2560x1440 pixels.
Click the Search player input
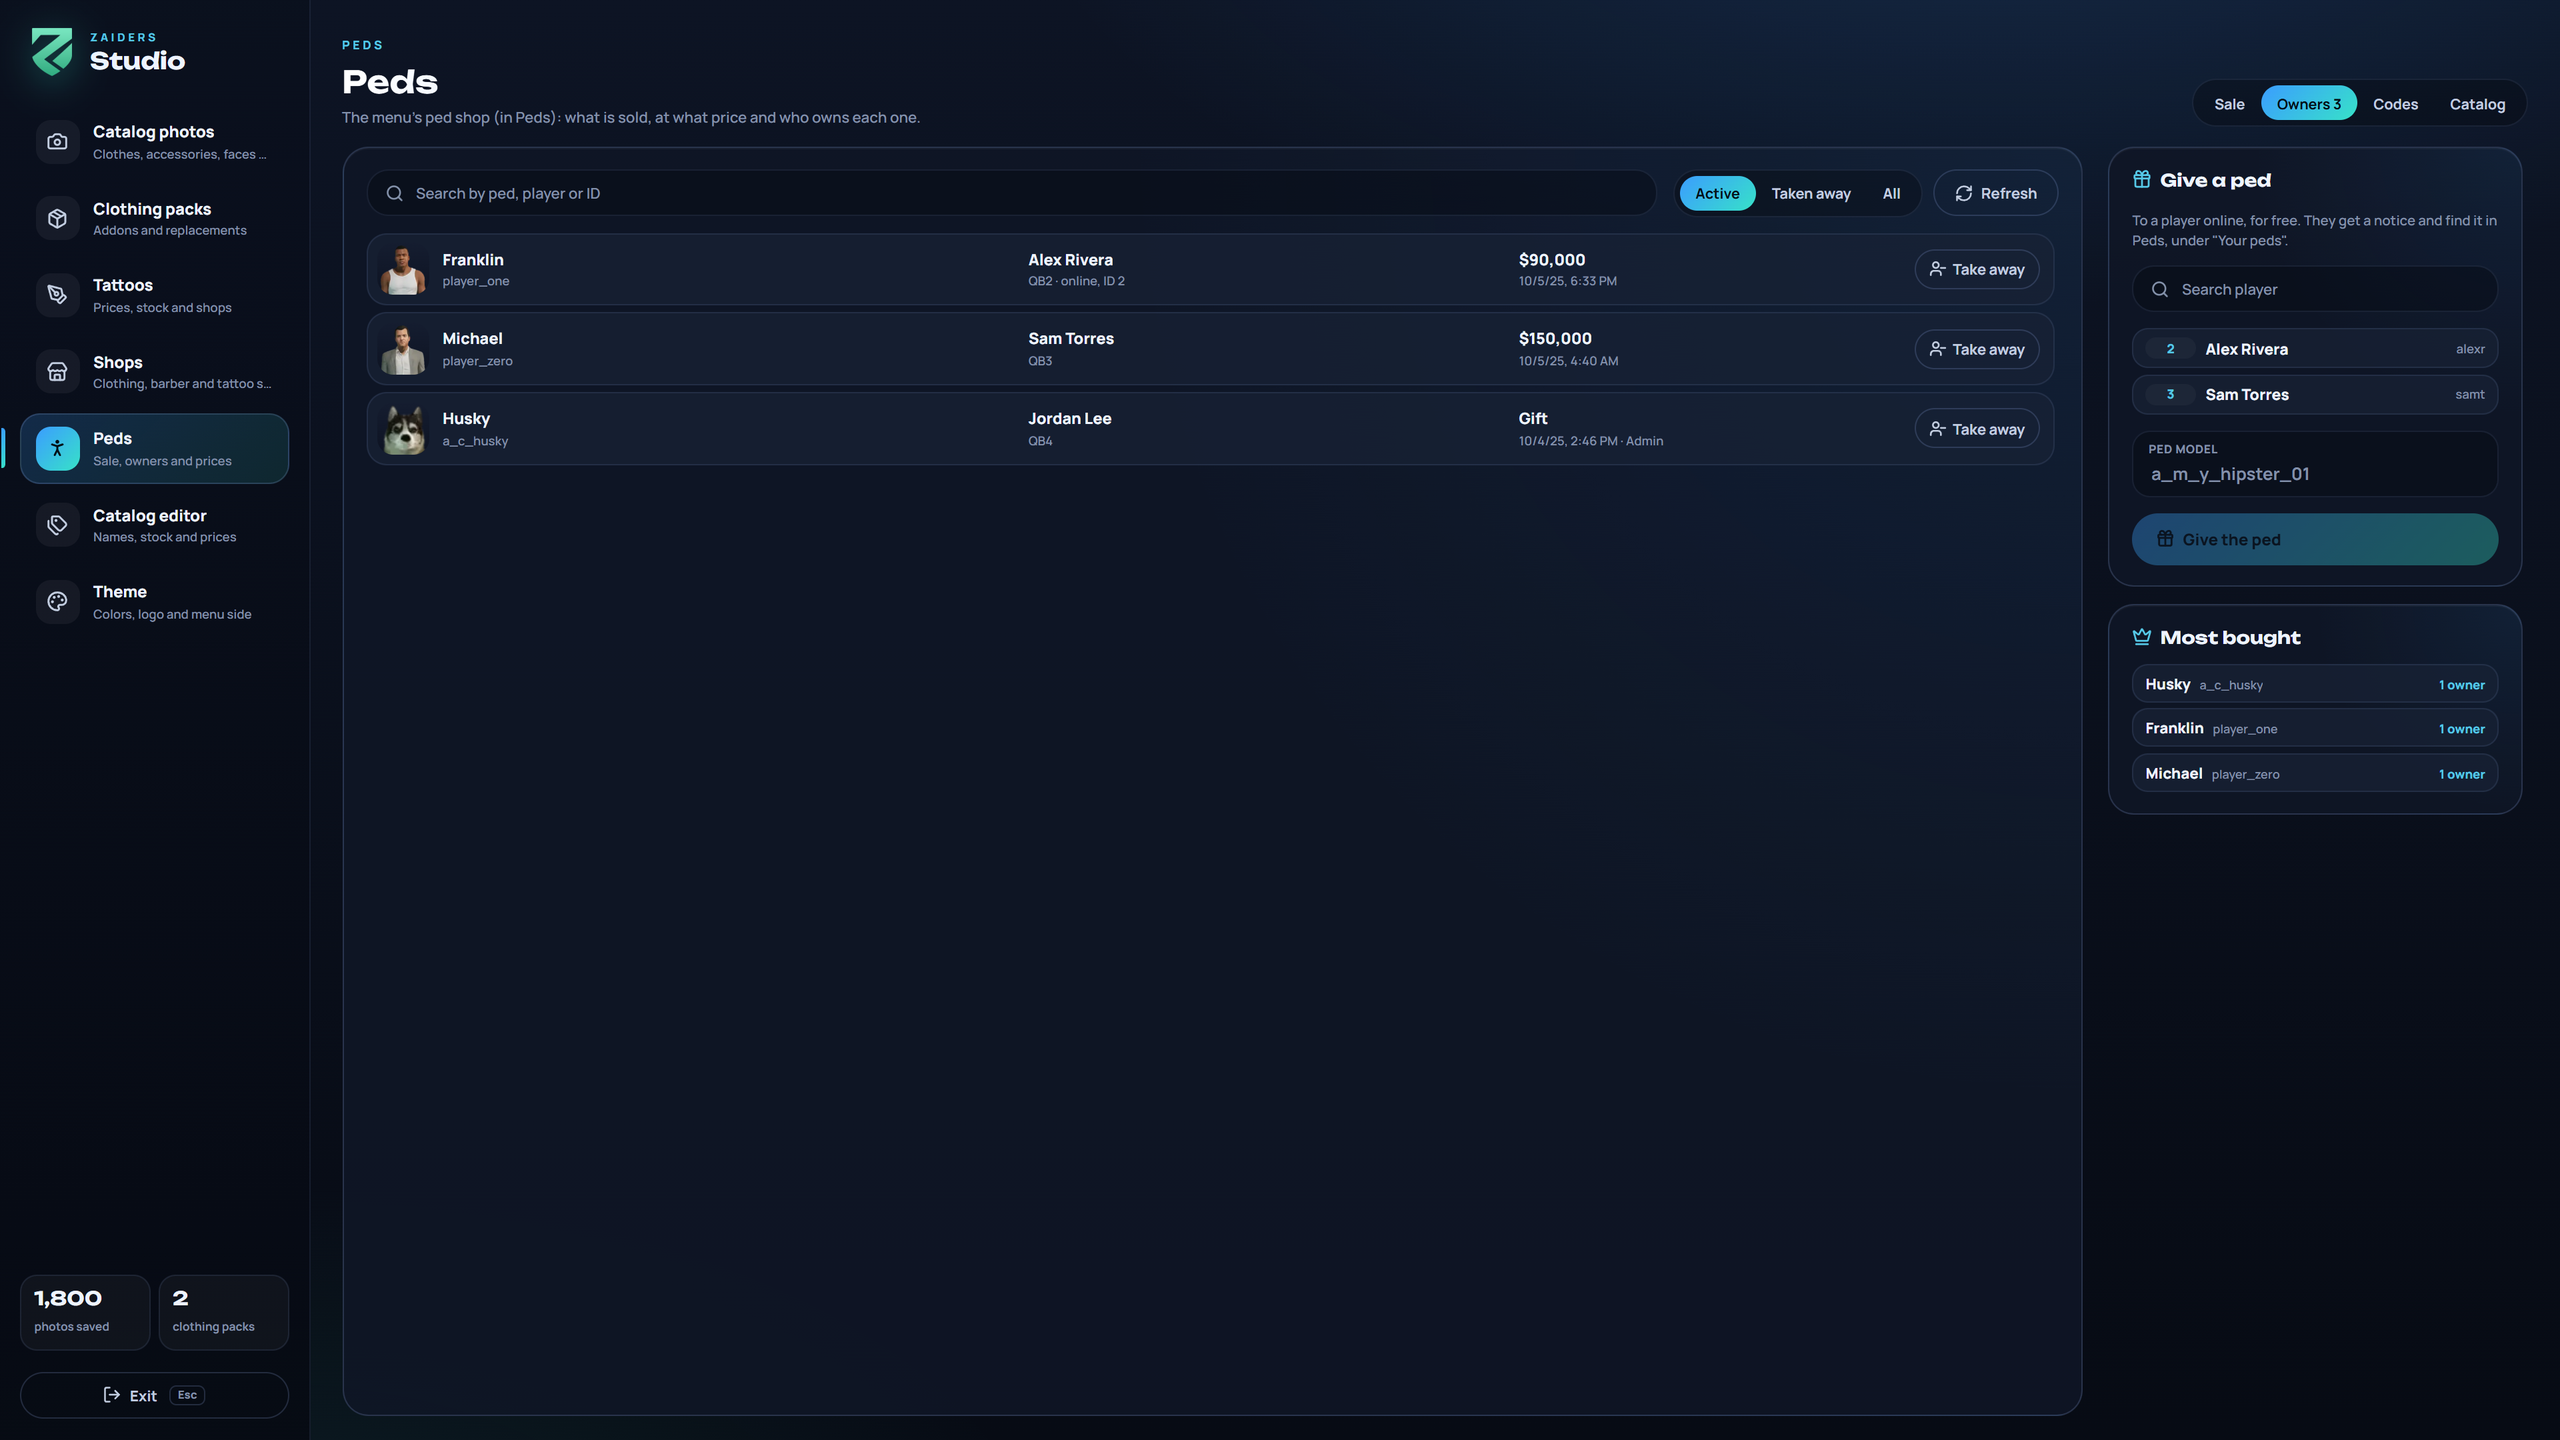(x=2314, y=289)
